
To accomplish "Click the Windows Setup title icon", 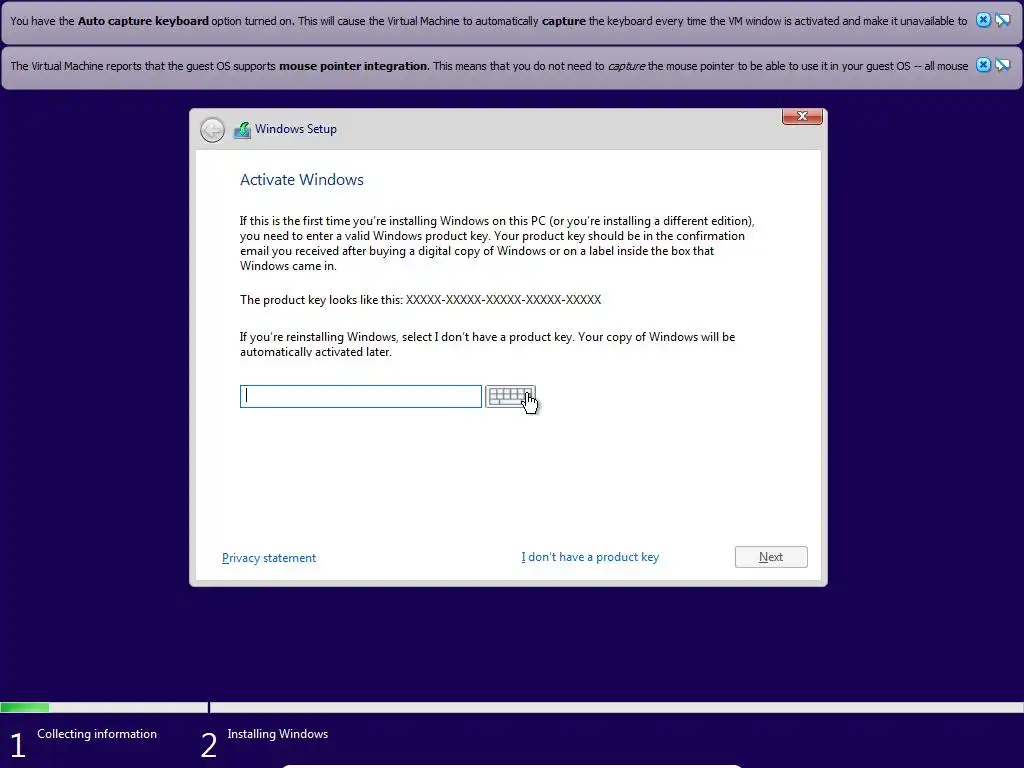I will coord(242,130).
